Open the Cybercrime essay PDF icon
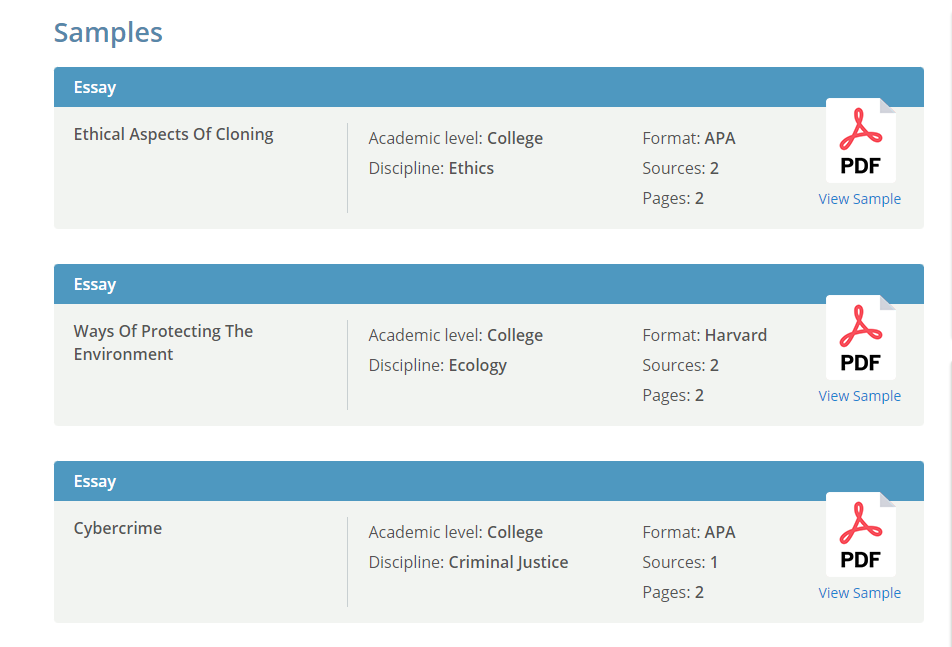Screen dimensions: 952x647 (x=860, y=534)
